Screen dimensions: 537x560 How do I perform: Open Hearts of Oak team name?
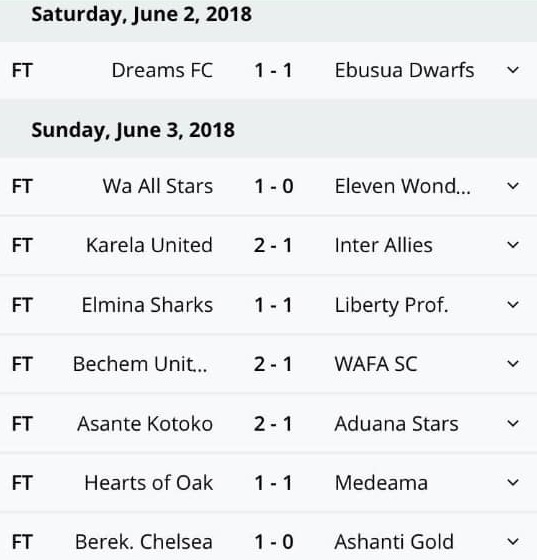[x=149, y=483]
